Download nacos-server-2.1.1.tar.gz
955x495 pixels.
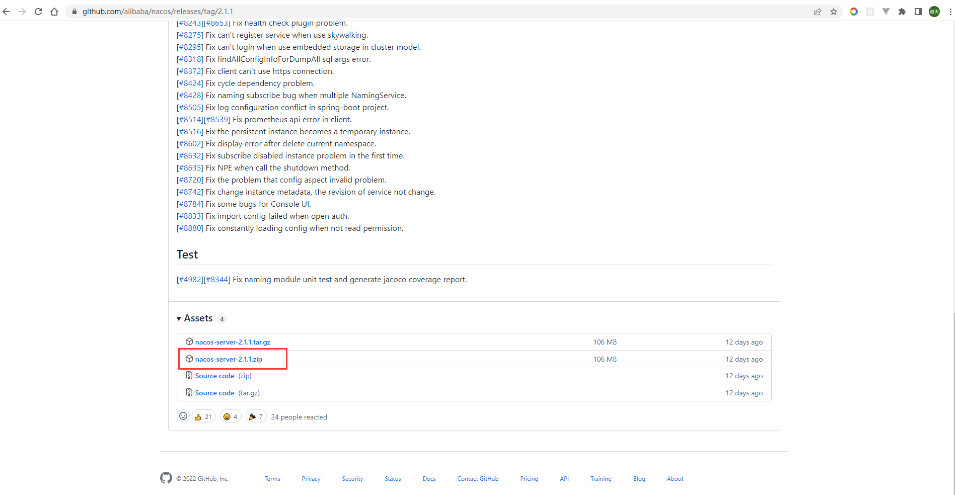tap(233, 342)
